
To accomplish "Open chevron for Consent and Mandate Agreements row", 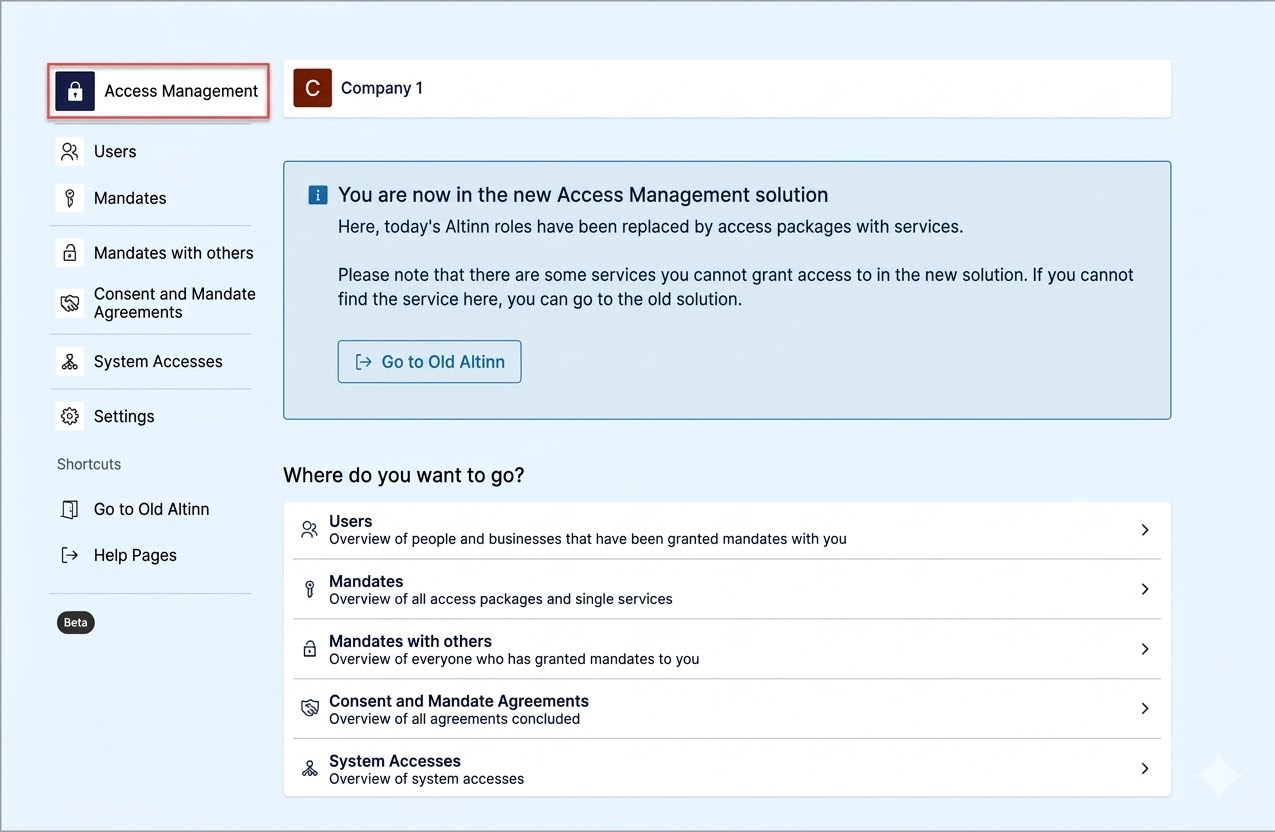I will pos(1145,709).
